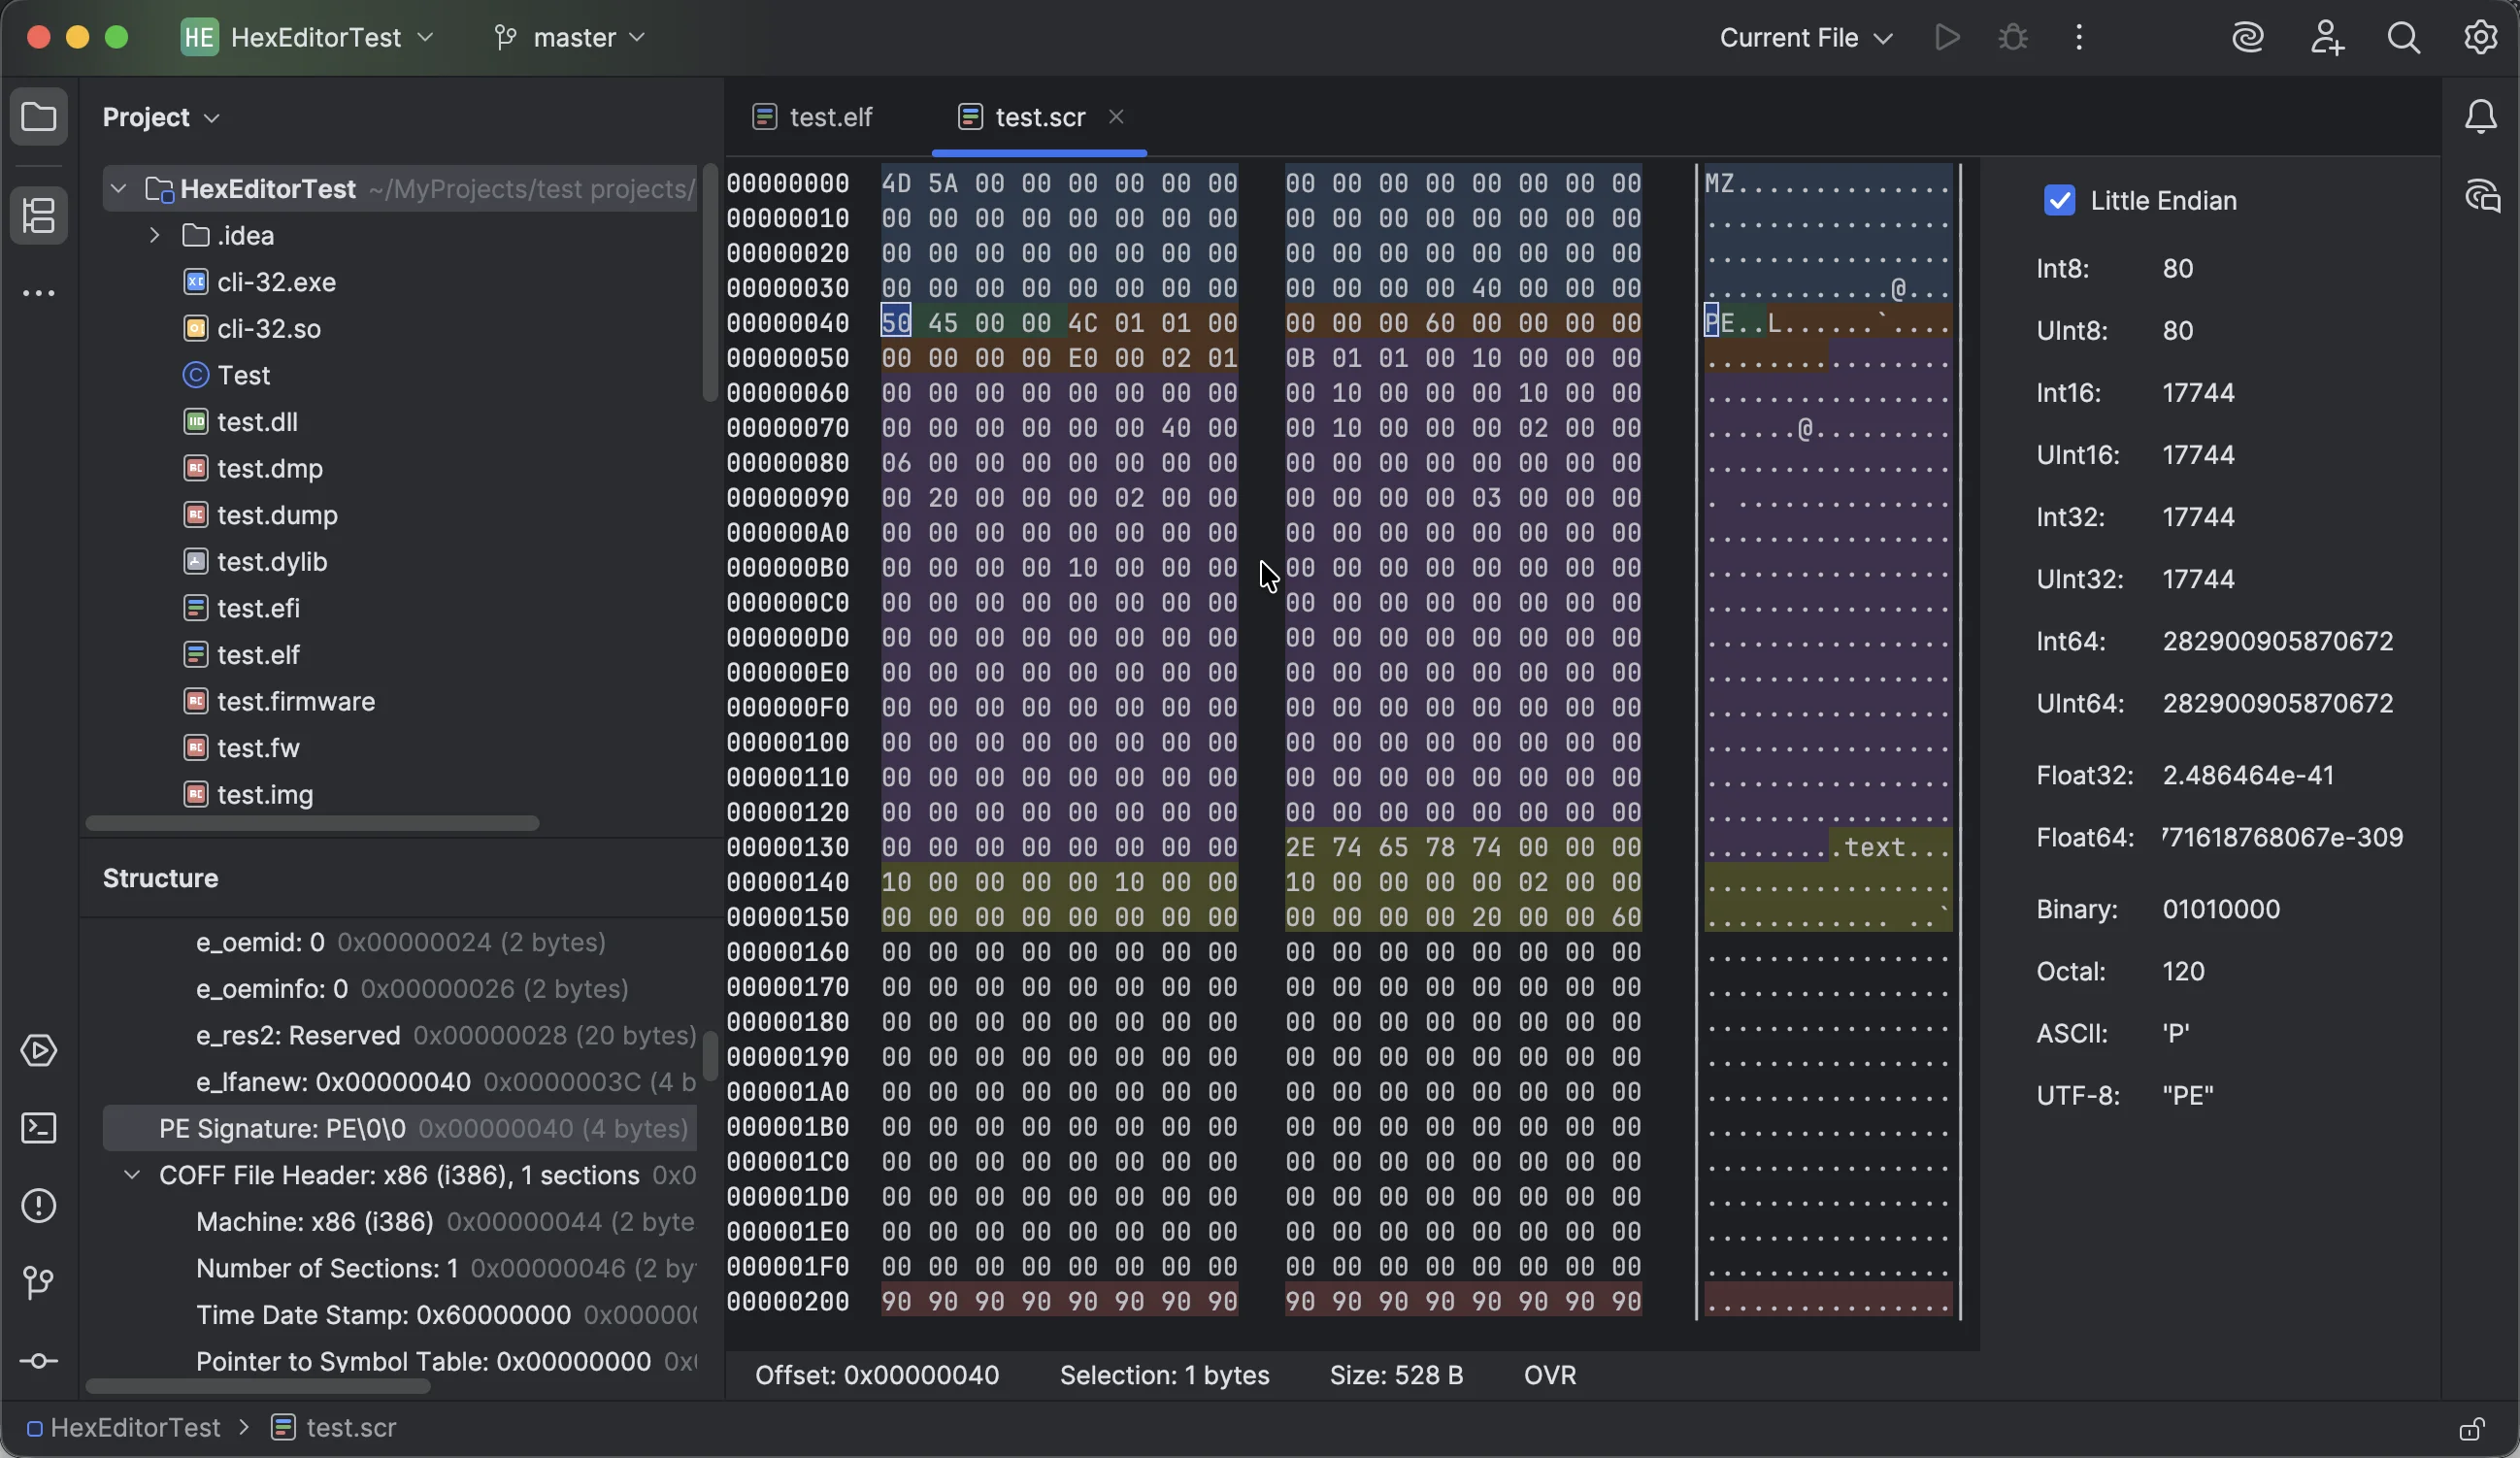Open Notifications bell icon
Viewport: 2520px width, 1458px height.
click(x=2481, y=117)
